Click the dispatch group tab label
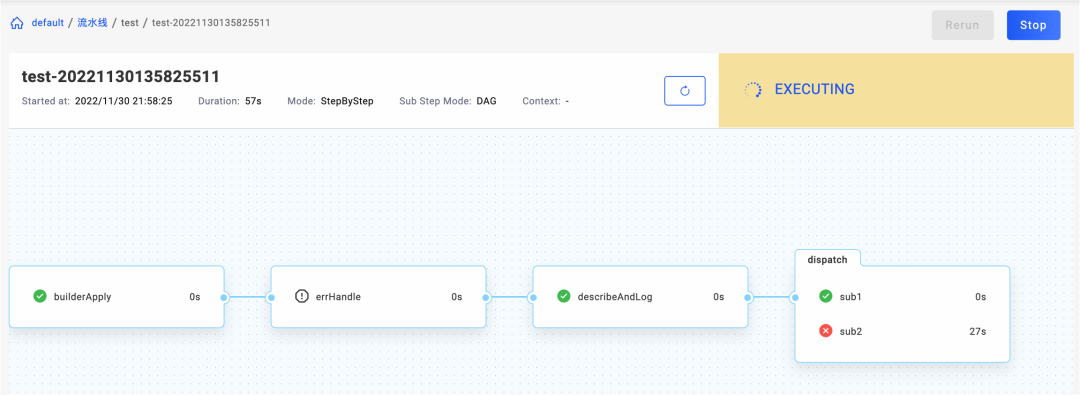 point(827,259)
